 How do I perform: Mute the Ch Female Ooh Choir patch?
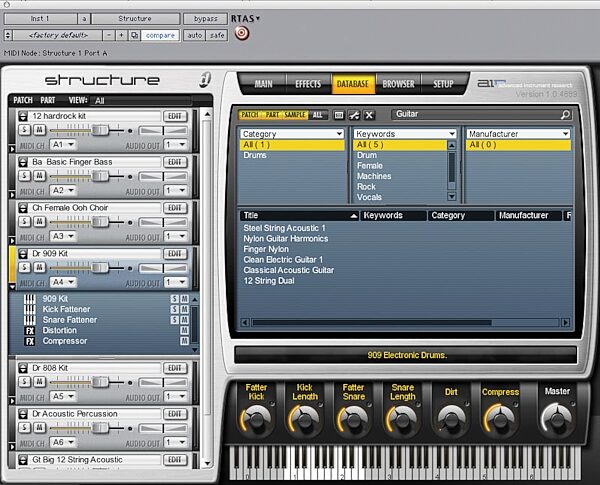39,222
